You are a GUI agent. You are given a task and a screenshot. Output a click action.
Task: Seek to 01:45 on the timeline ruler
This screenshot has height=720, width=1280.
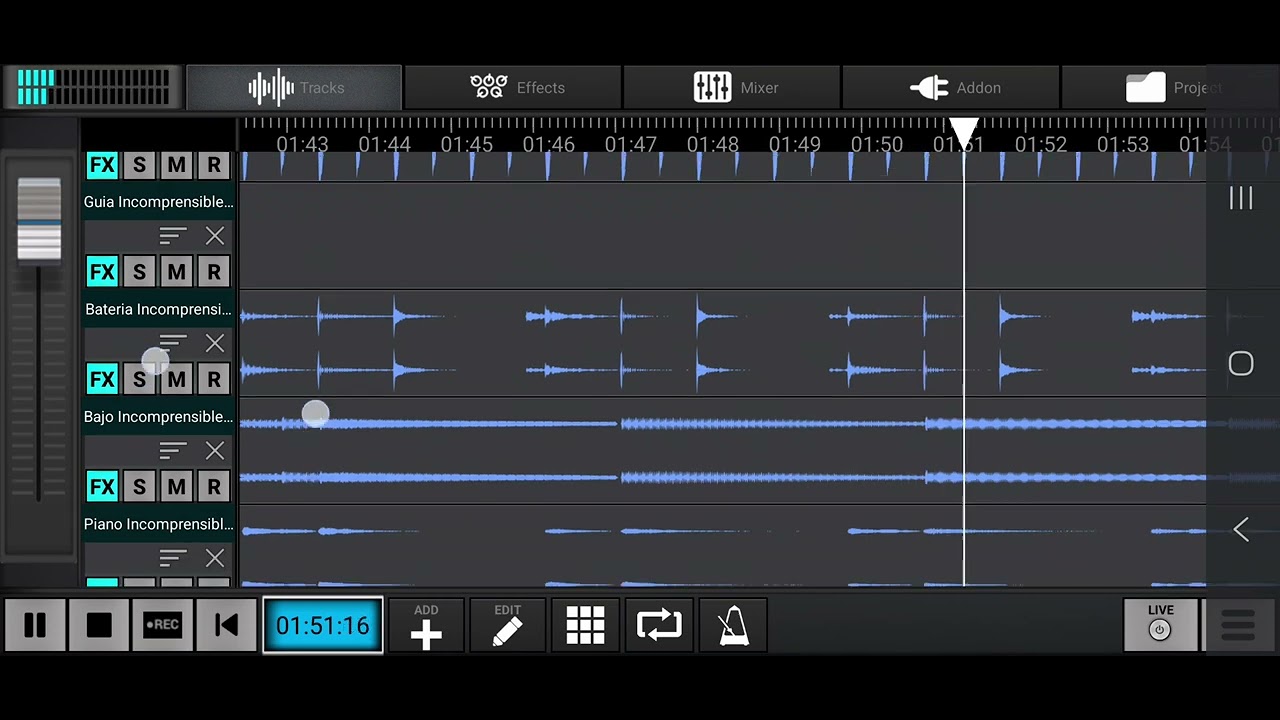466,145
